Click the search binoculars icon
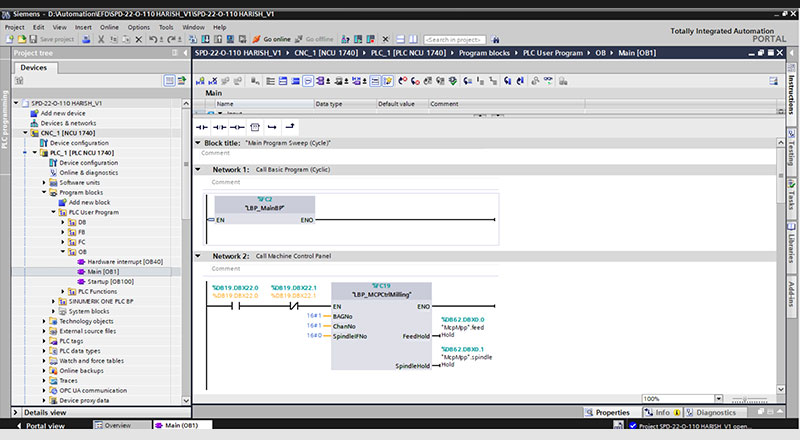This screenshot has width=800, height=440. (495, 39)
